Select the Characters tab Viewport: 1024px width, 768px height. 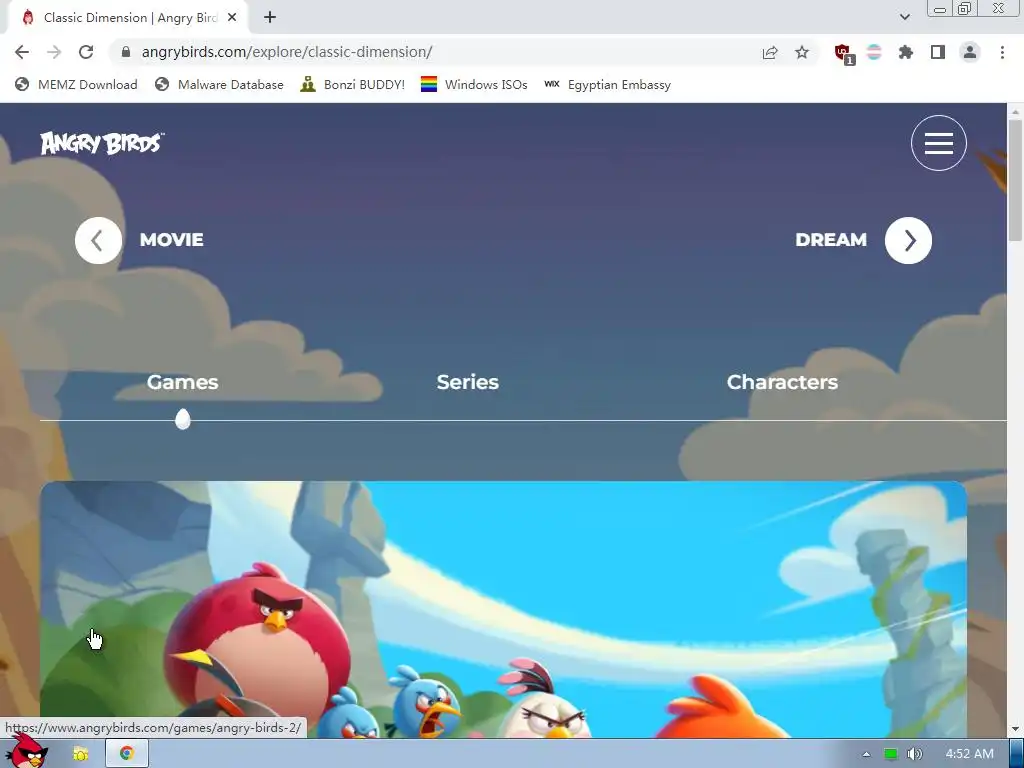(782, 382)
